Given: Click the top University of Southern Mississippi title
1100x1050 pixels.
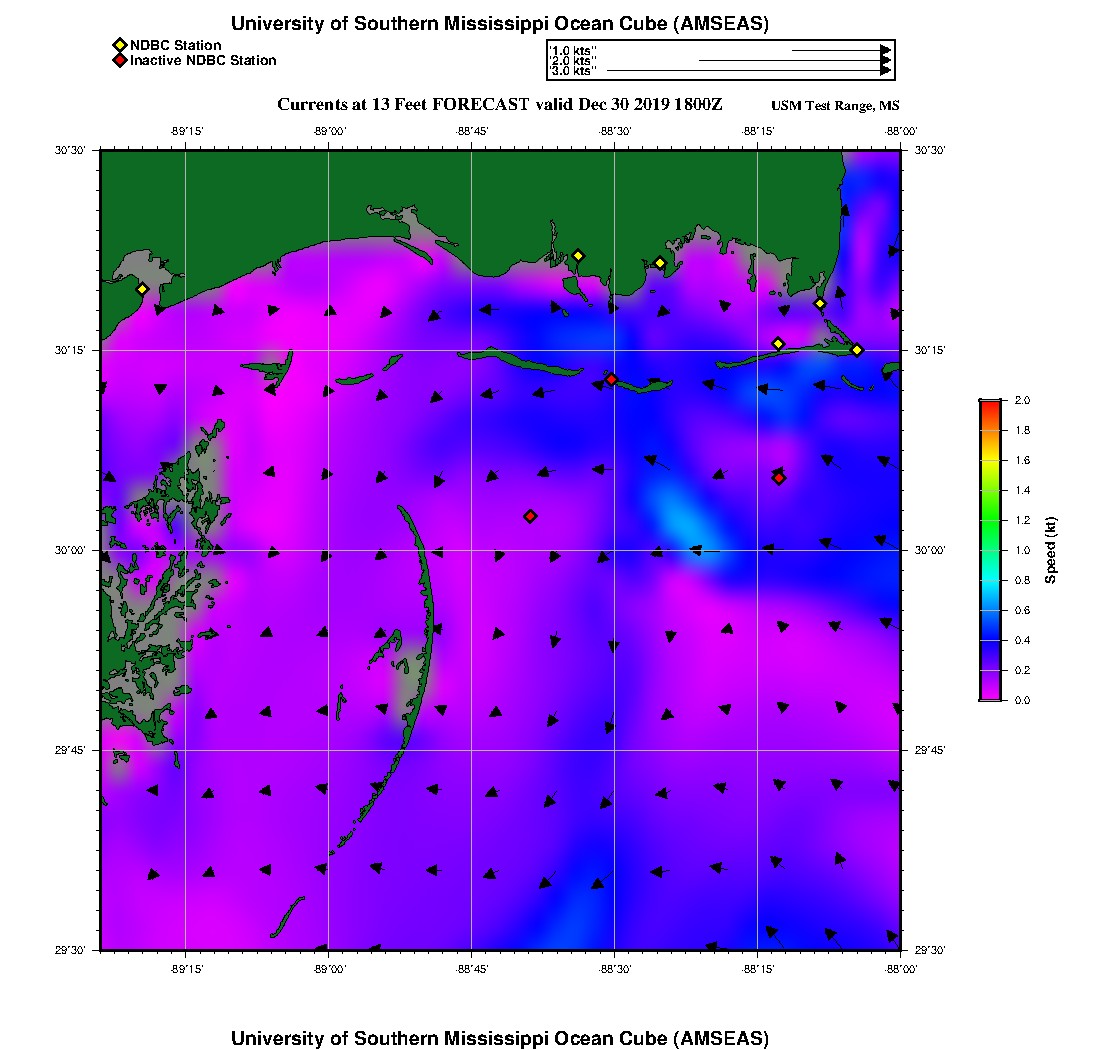Looking at the screenshot, I should click(500, 24).
